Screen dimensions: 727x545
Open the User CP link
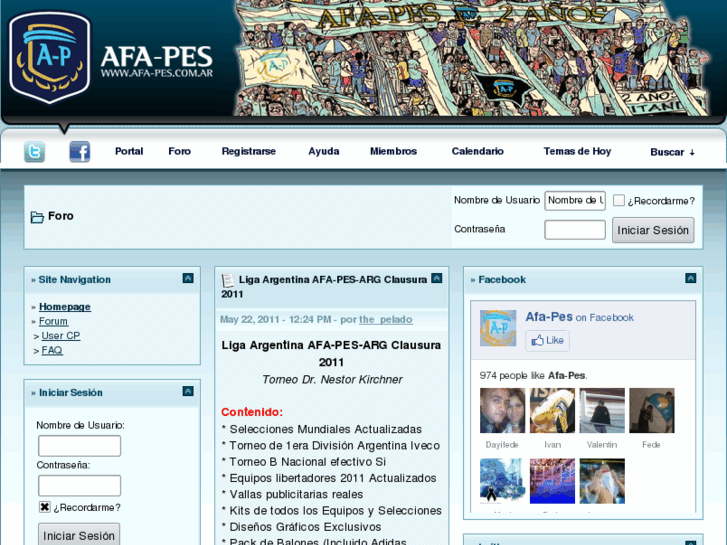pos(61,335)
